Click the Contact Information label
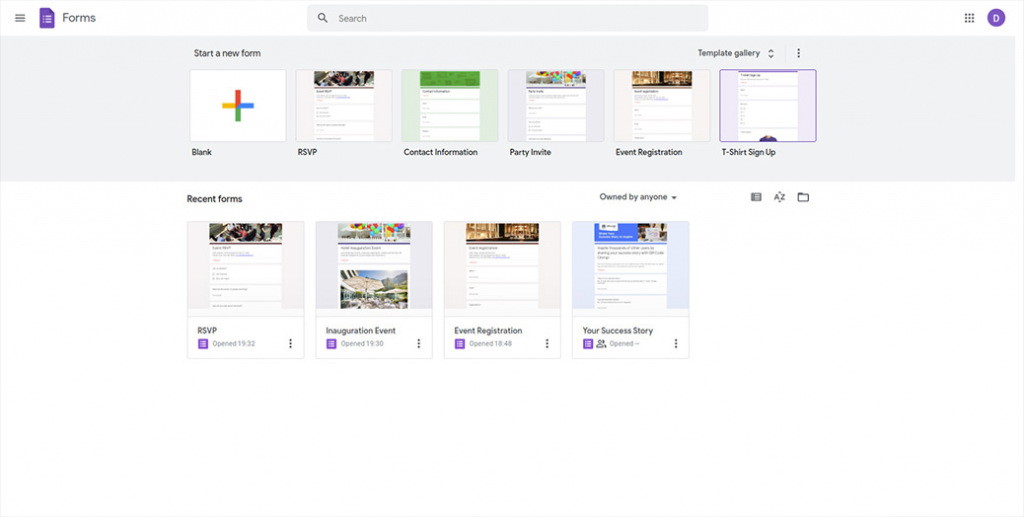Viewport: 1024px width, 517px height. pos(440,152)
